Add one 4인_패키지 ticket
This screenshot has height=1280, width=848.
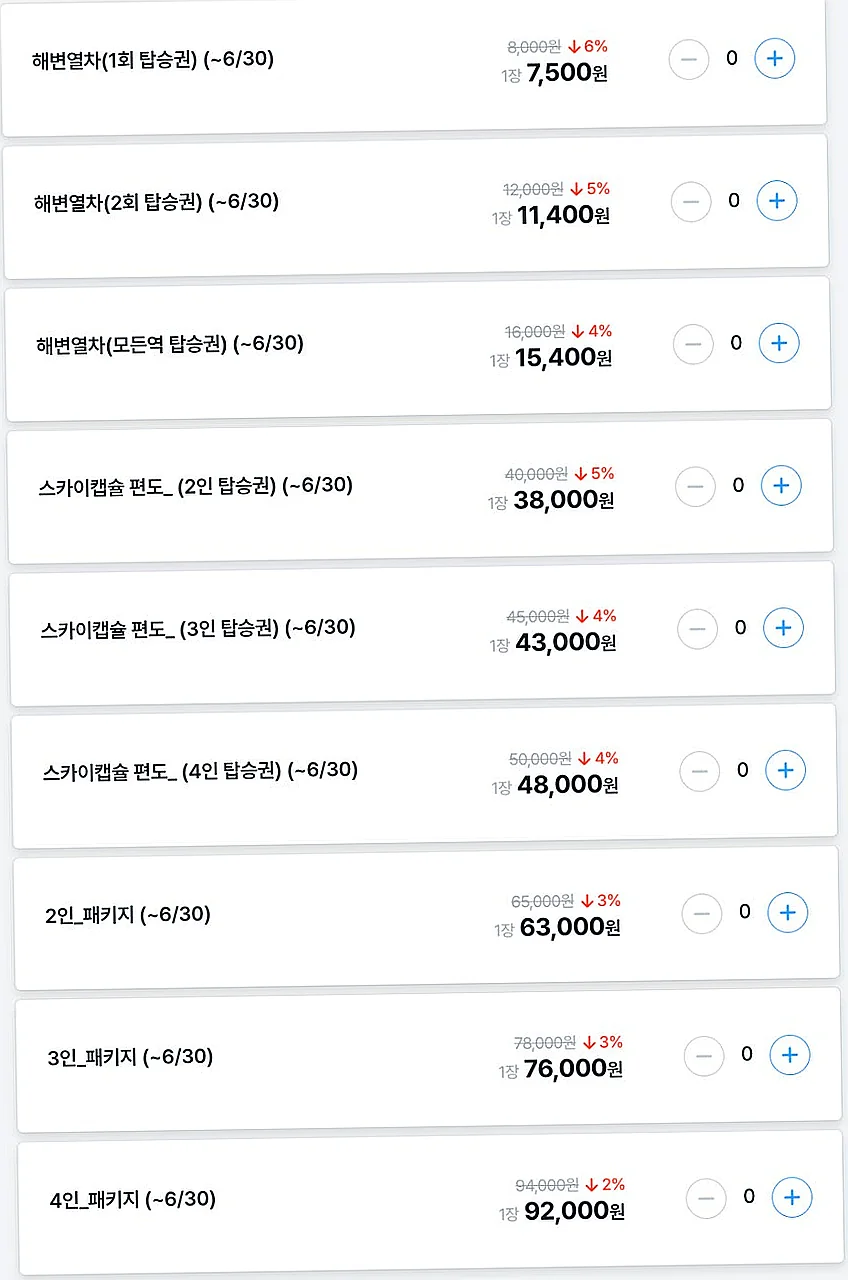point(792,1197)
